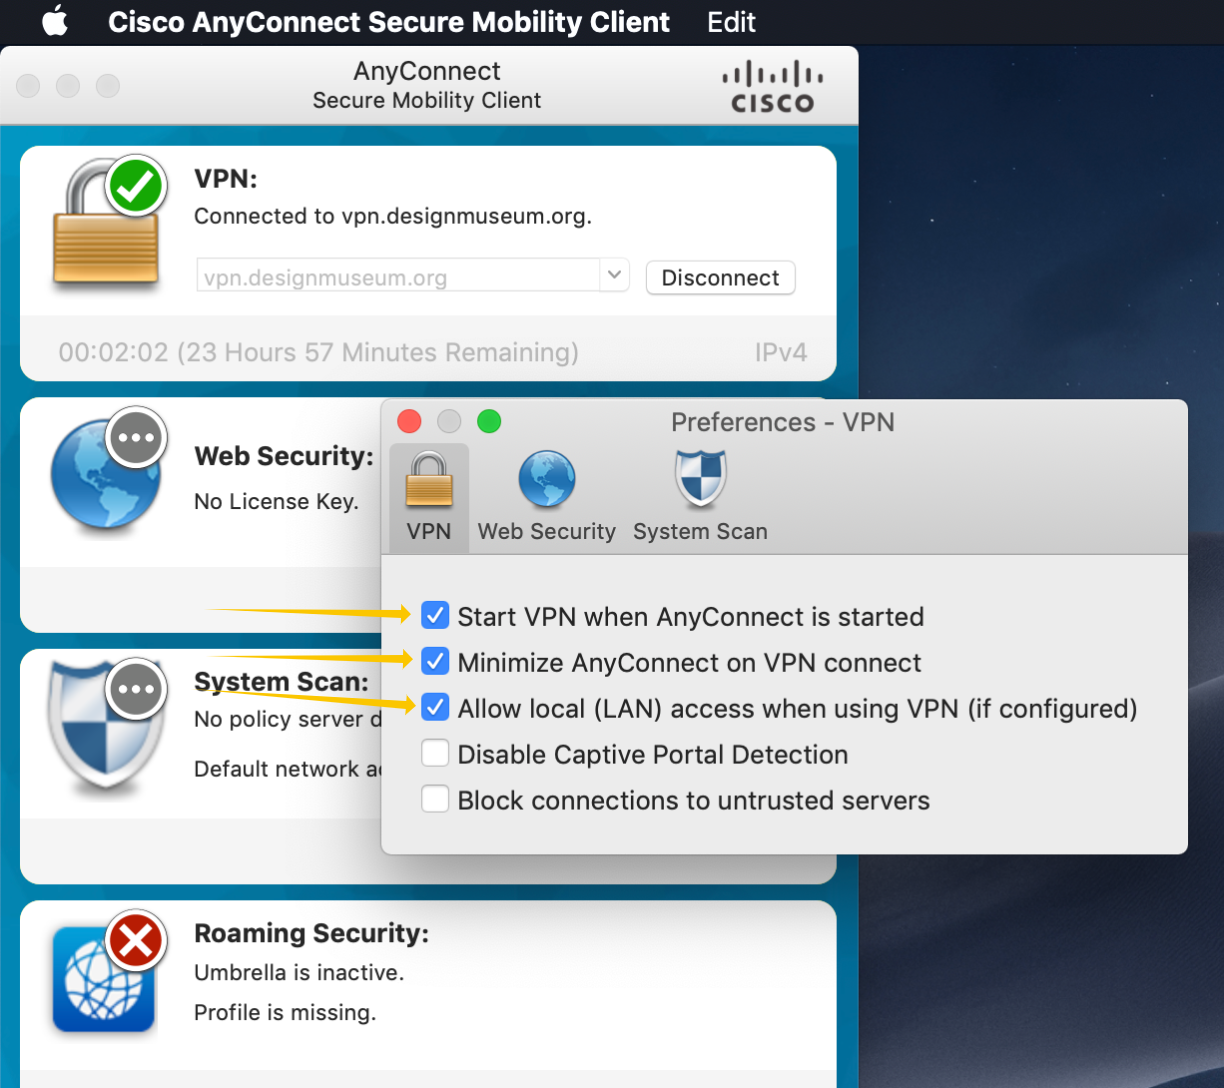Click the 'No License Key.' text
The height and width of the screenshot is (1088, 1224).
click(x=276, y=502)
